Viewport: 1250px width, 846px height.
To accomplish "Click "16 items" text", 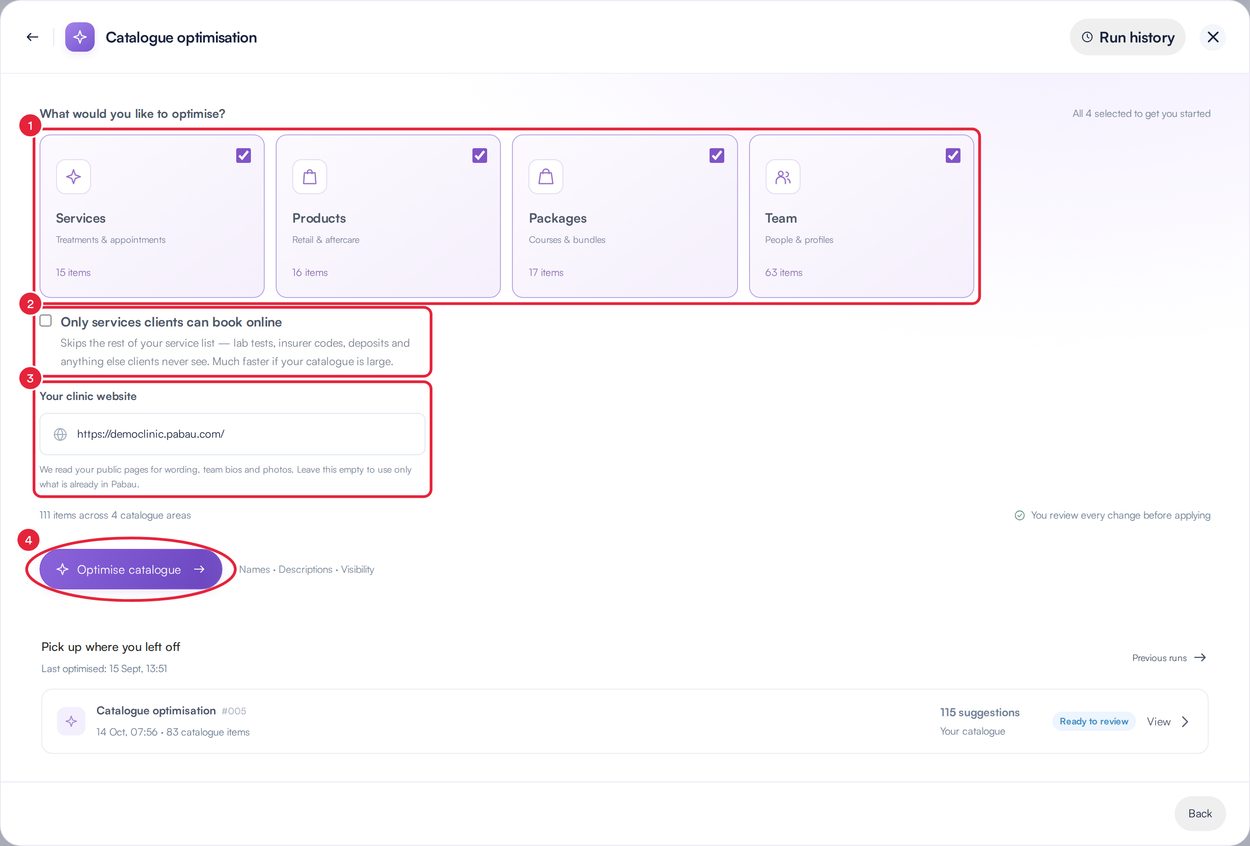I will click(x=310, y=272).
